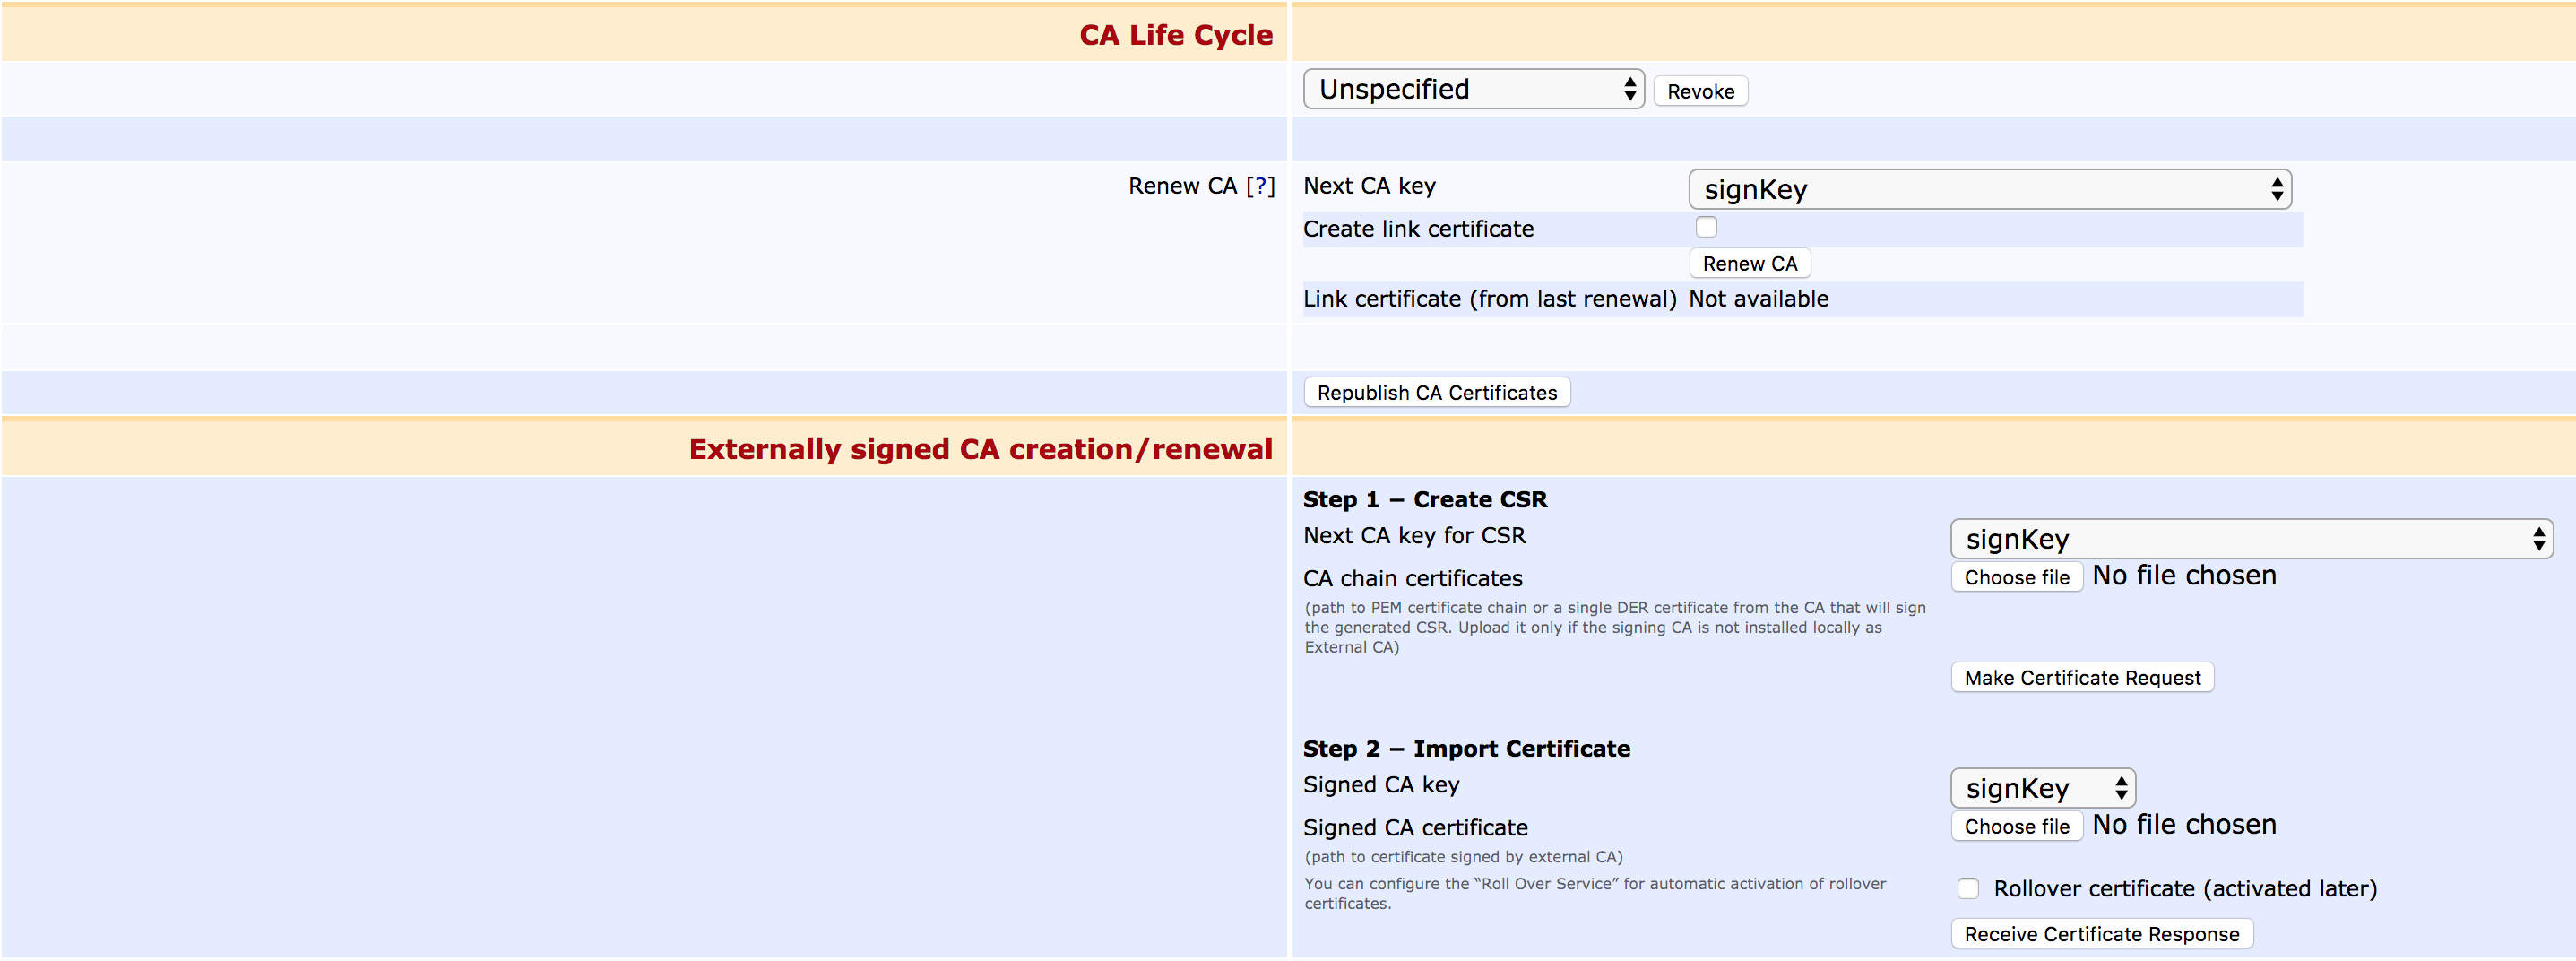Click the Step 2 – Import Certificate heading

click(1466, 748)
